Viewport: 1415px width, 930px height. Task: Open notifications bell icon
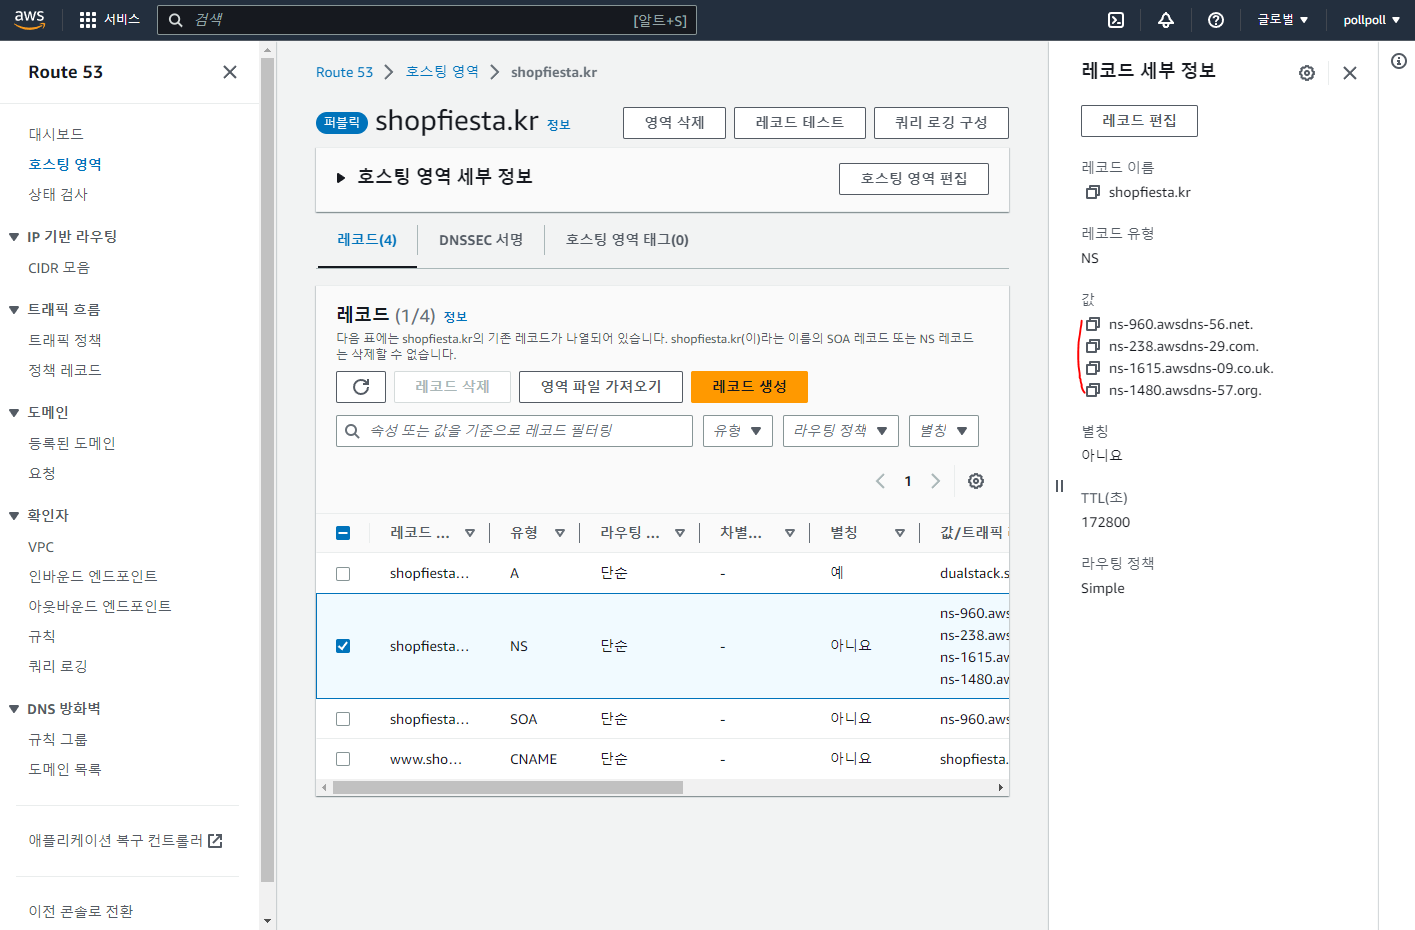click(1166, 20)
